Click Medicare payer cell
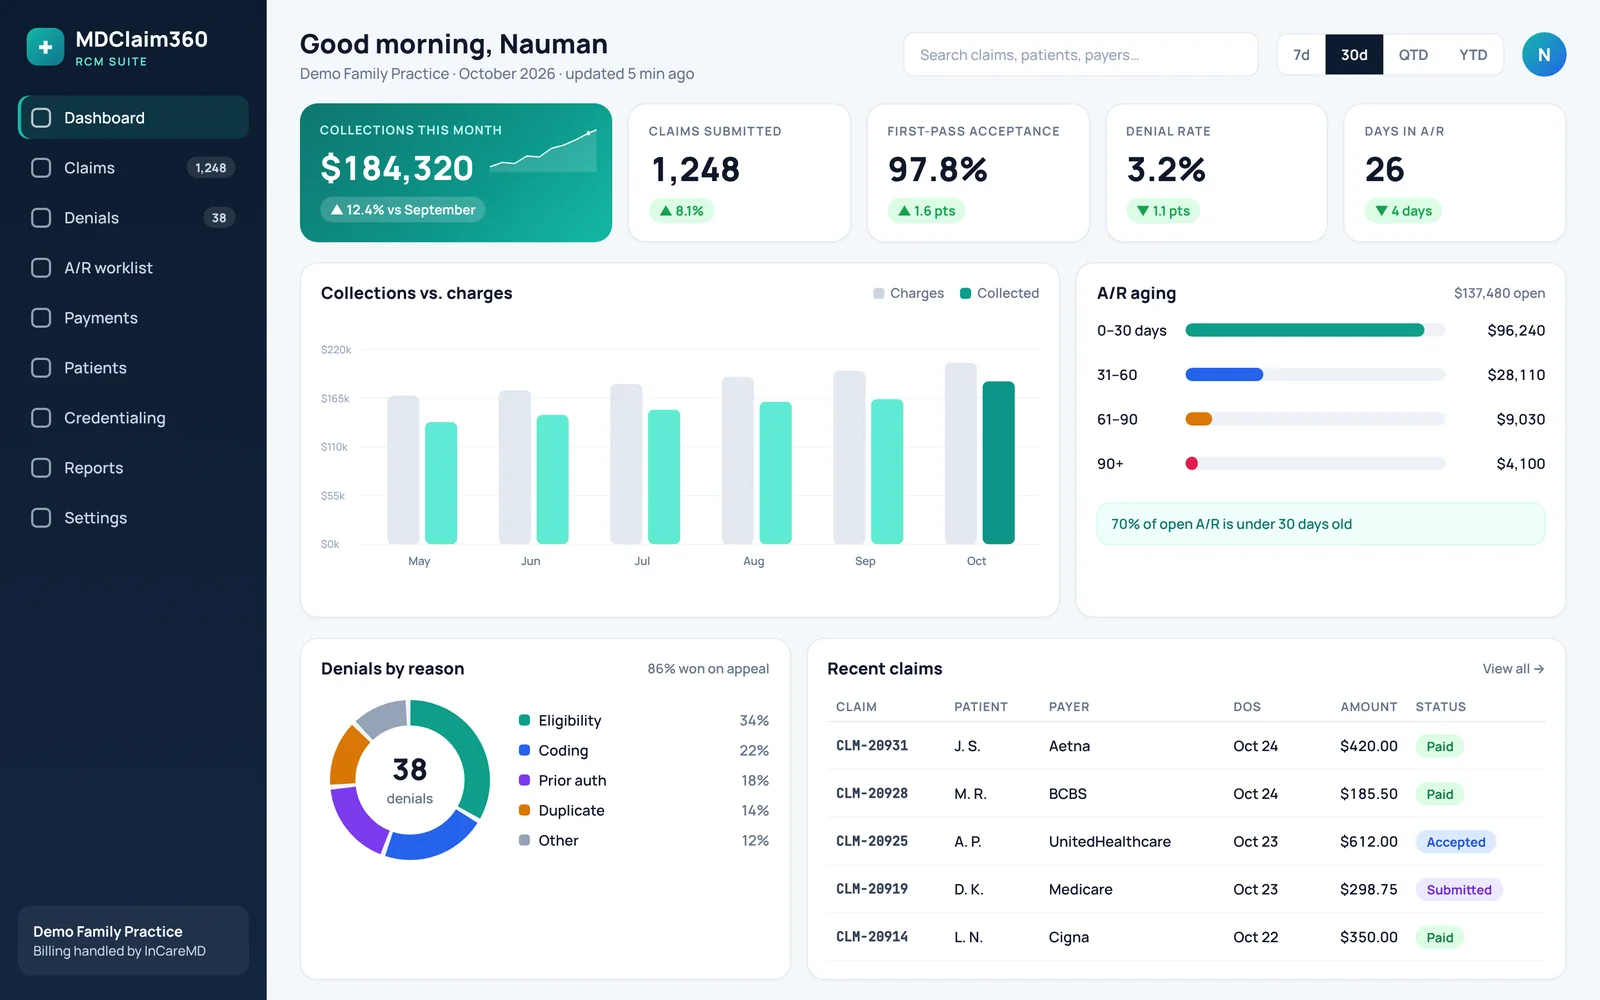The height and width of the screenshot is (1000, 1600). tap(1081, 890)
